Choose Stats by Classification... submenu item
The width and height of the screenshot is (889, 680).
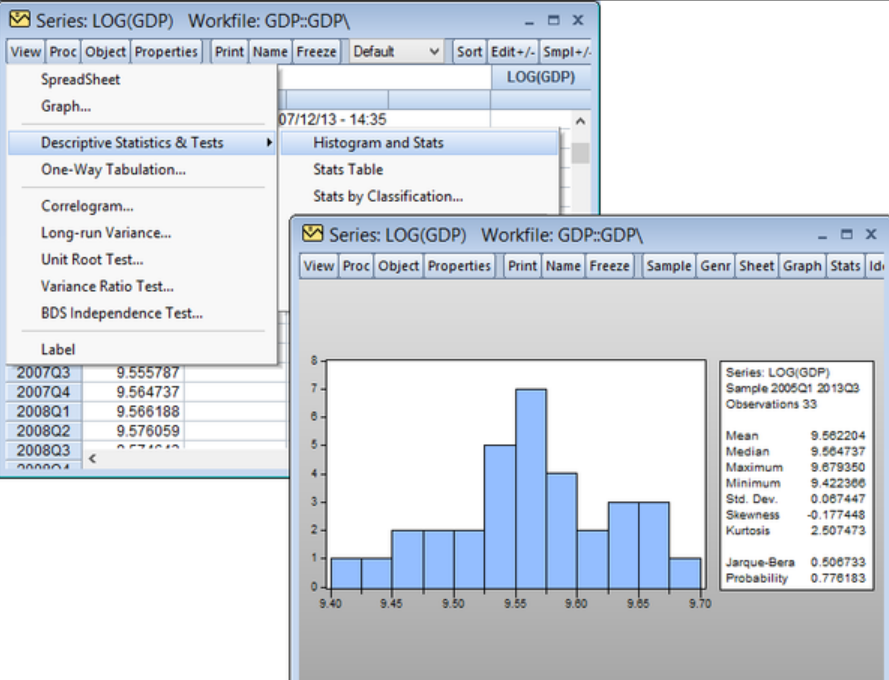pos(420,196)
